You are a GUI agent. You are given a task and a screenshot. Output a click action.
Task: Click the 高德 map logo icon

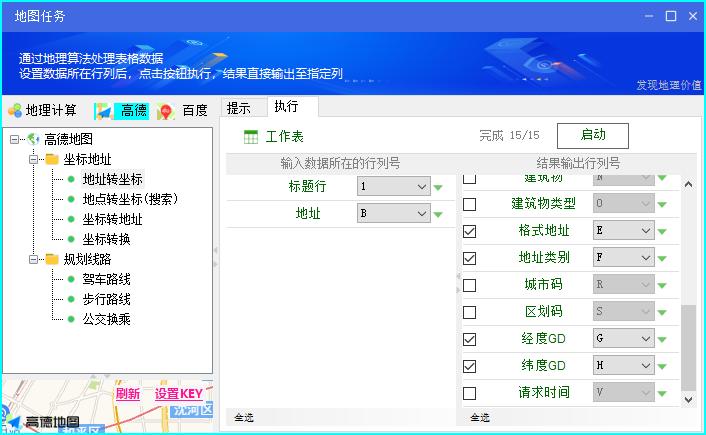tap(103, 111)
